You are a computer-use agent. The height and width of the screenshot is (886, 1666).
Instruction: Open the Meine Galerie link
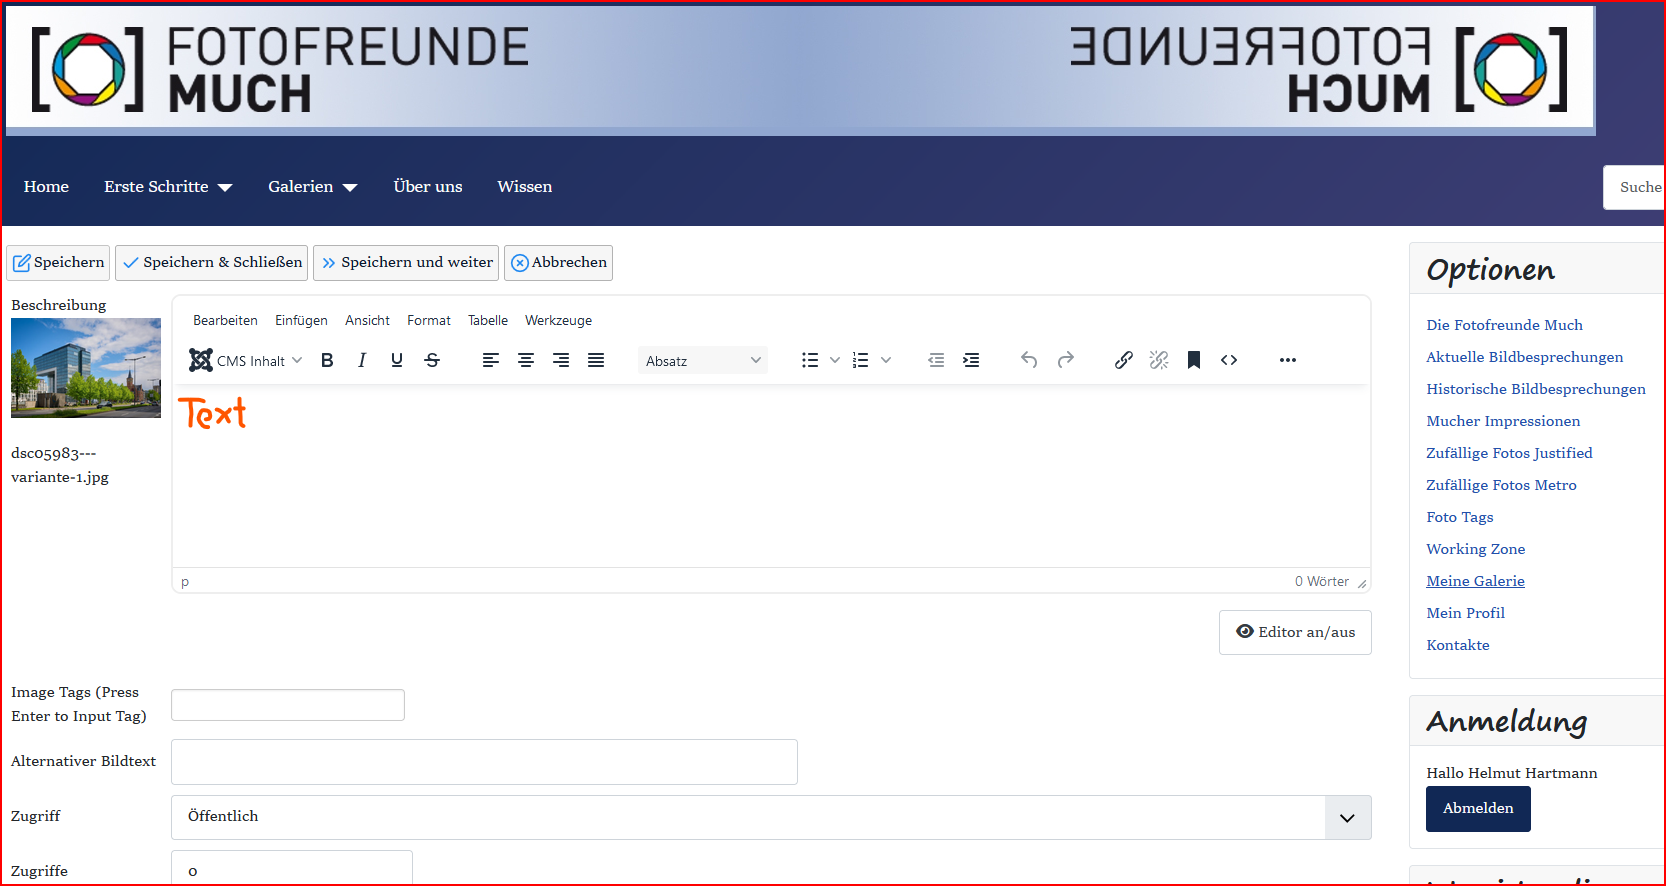1475,581
